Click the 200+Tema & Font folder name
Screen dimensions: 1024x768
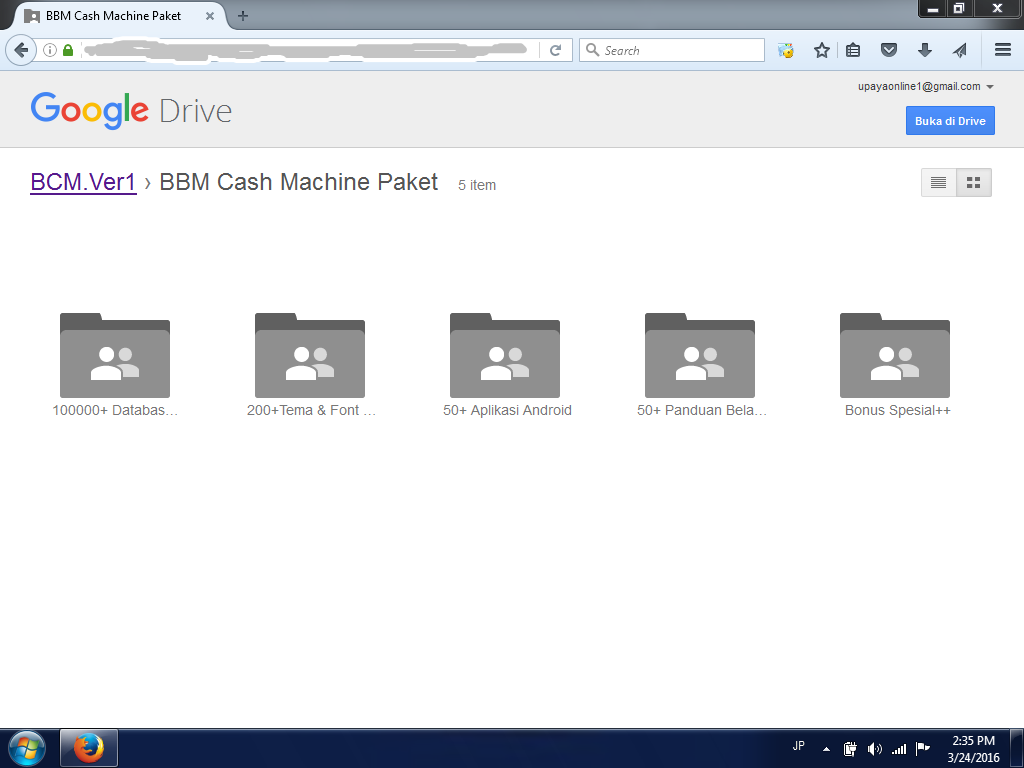coord(311,410)
